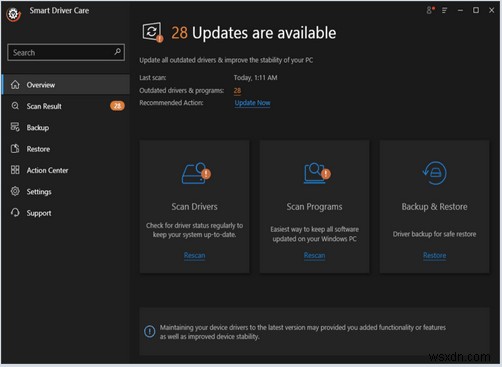Go to the Backup section
Viewport: 502px width, 367px height.
pyautogui.click(x=66, y=127)
